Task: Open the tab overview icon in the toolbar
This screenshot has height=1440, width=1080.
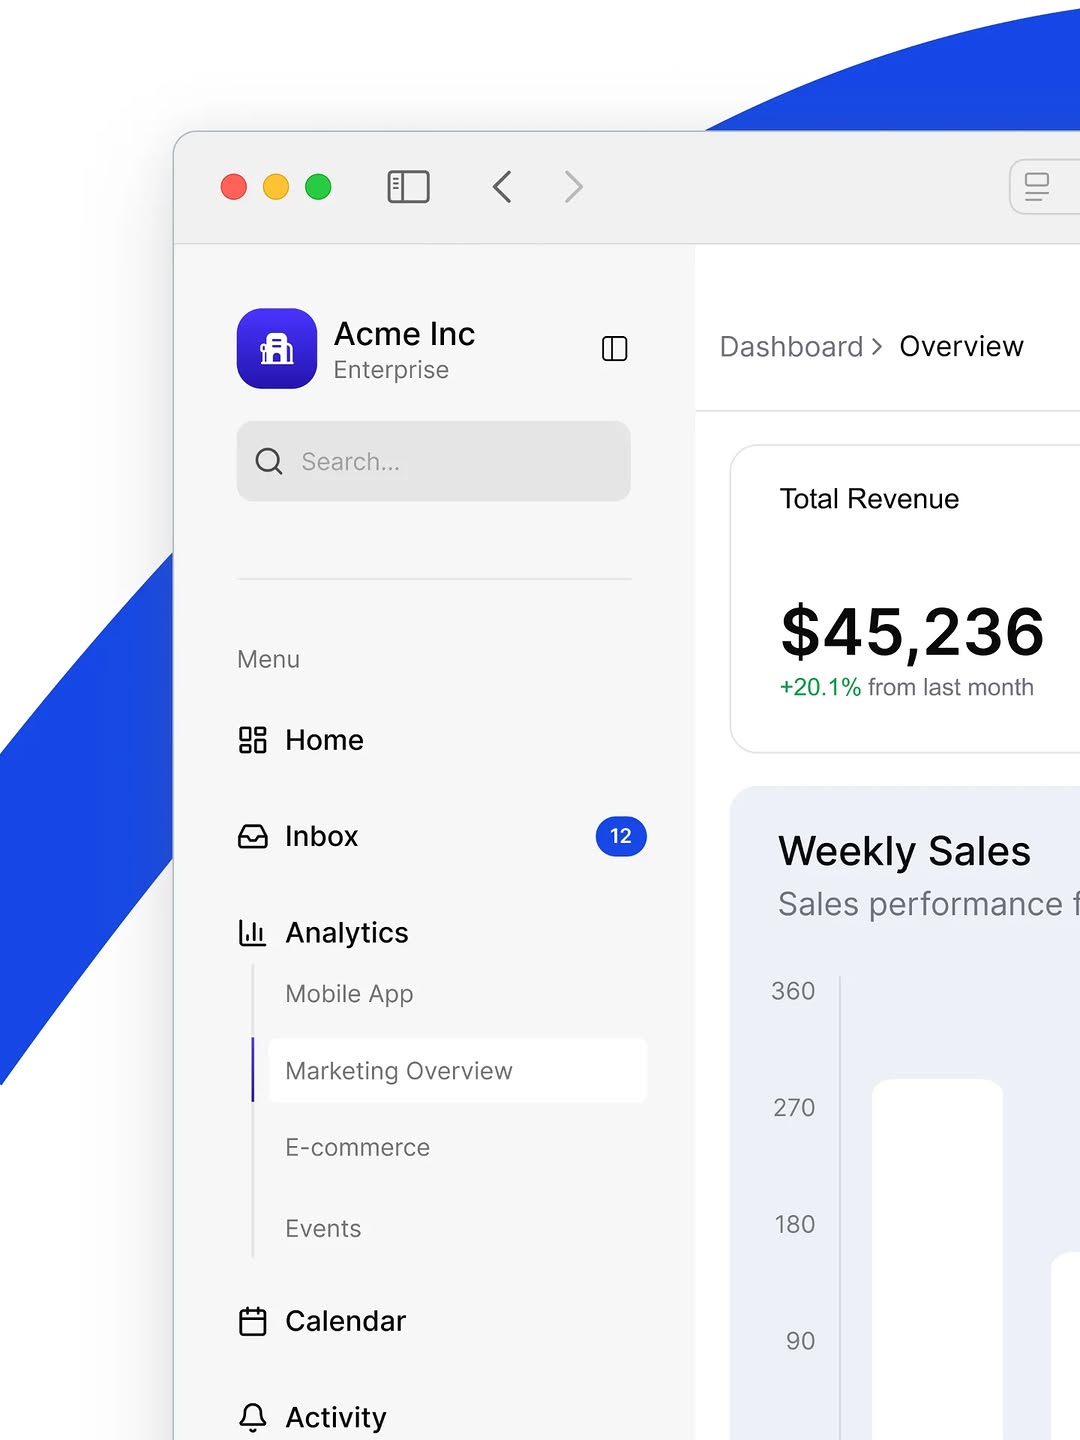Action: [1035, 187]
